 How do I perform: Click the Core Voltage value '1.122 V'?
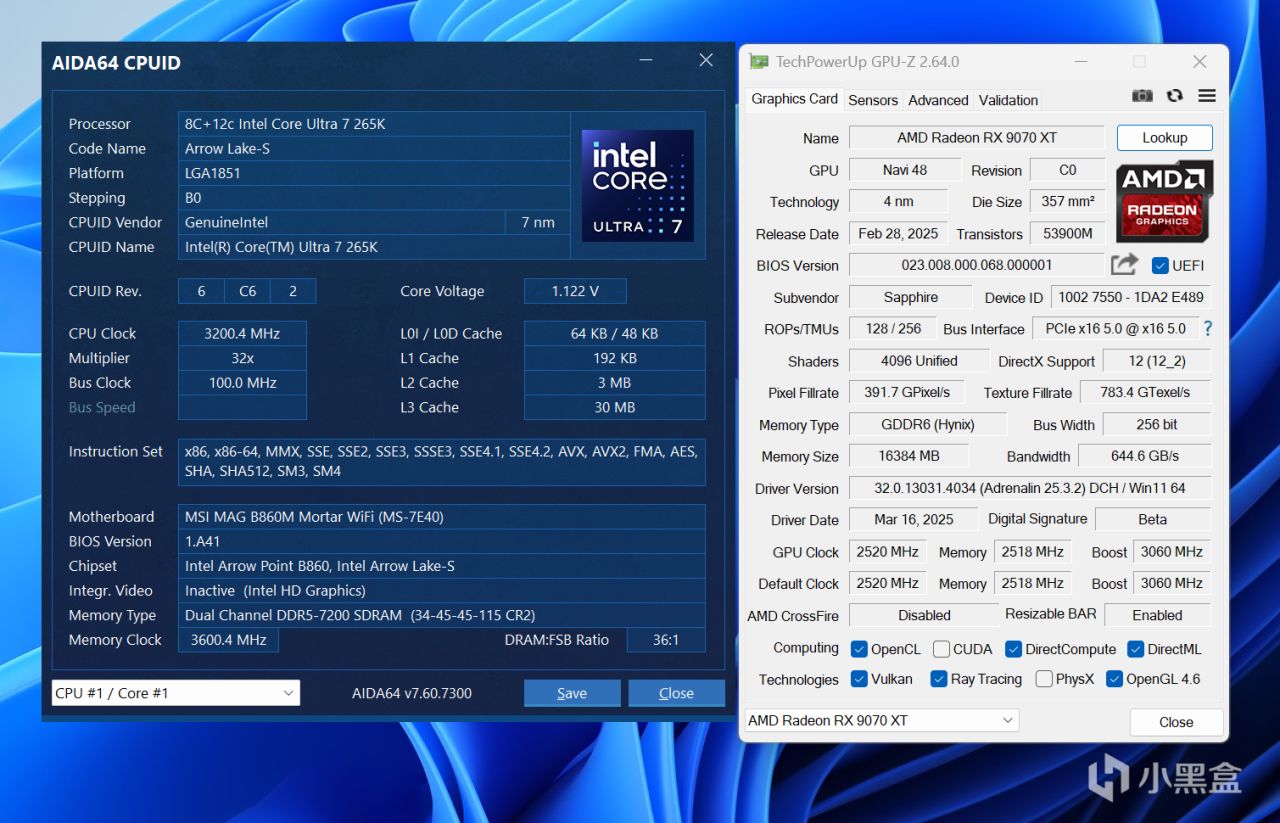[575, 291]
